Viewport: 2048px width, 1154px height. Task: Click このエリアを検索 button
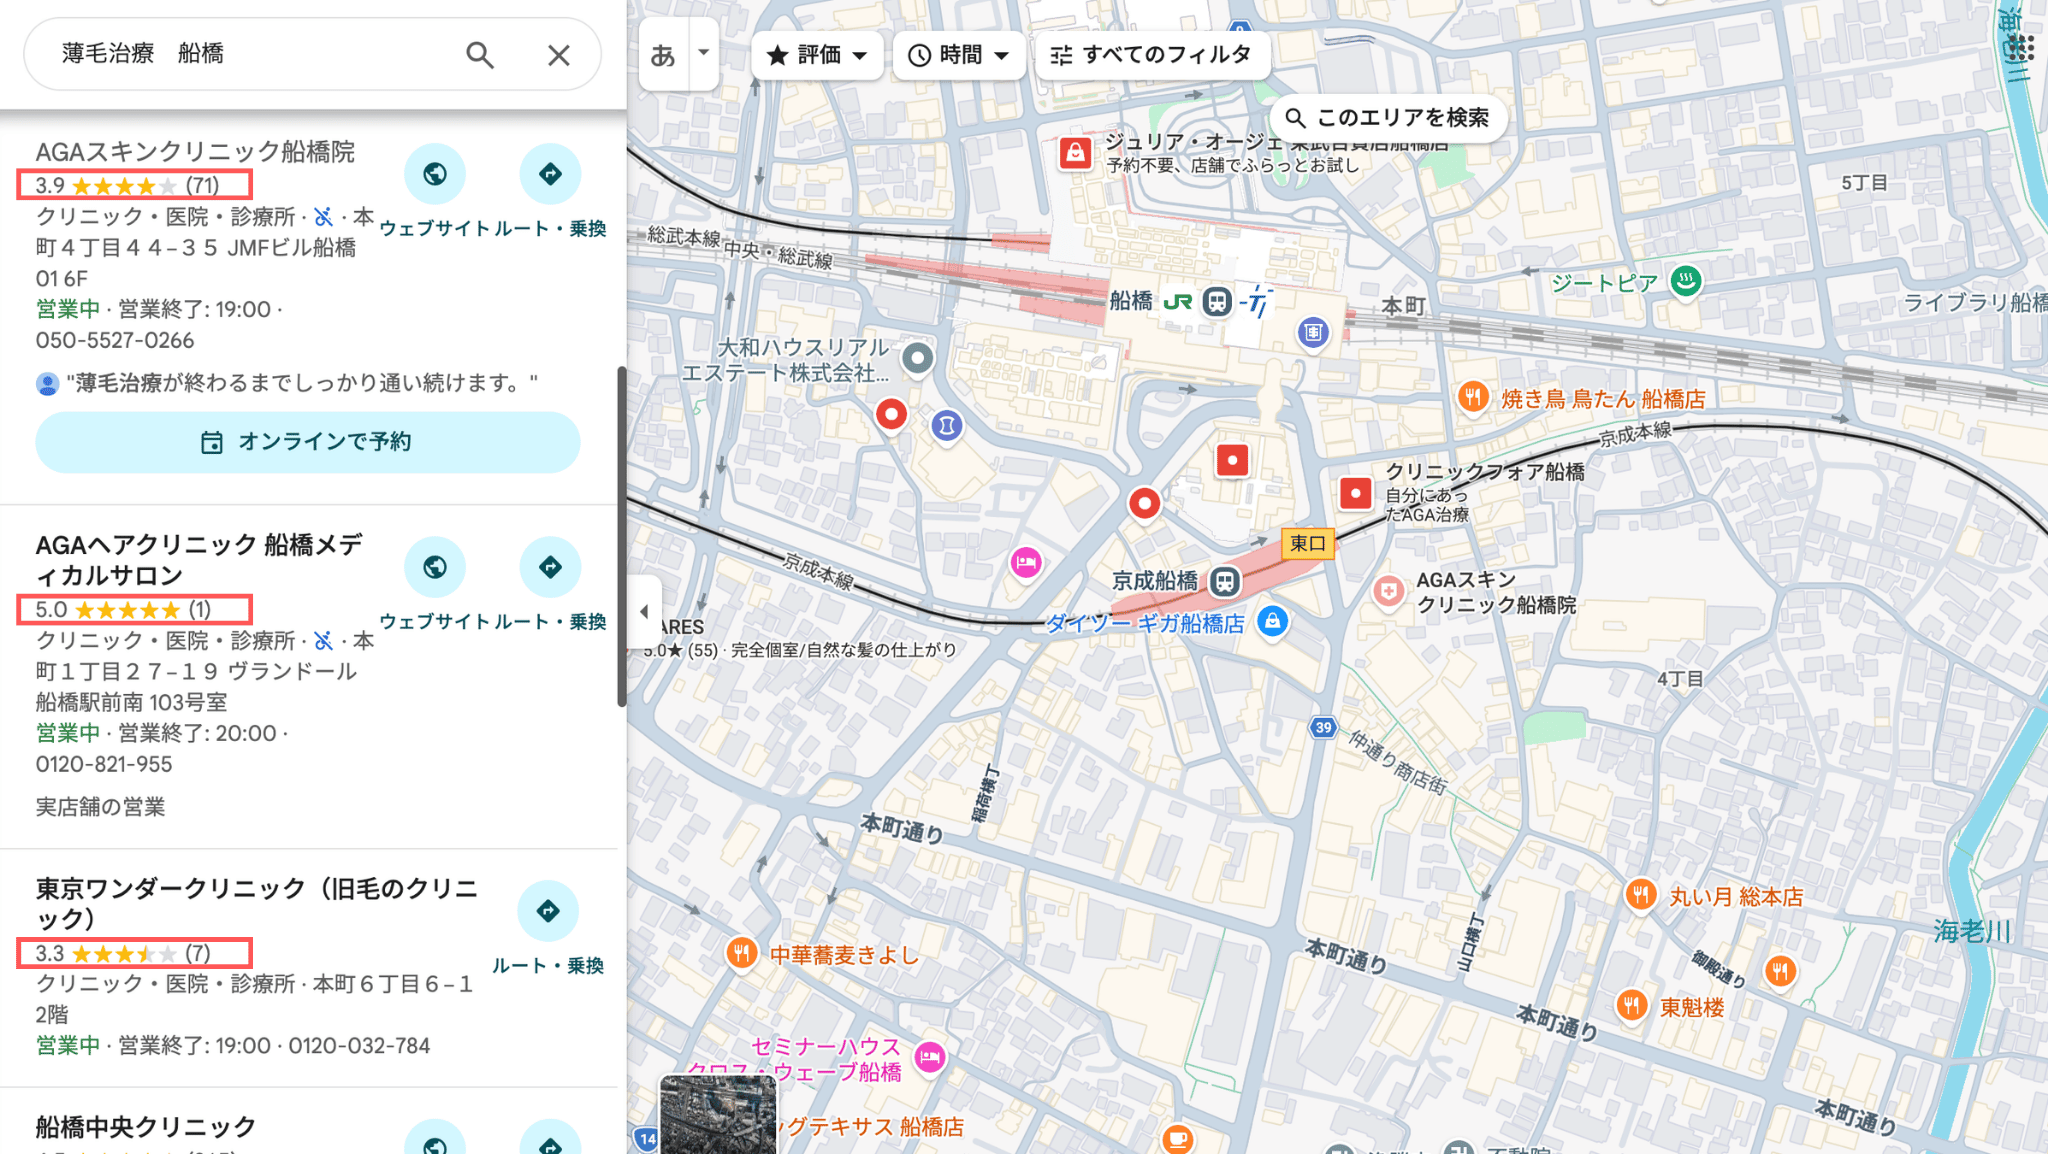(x=1388, y=118)
